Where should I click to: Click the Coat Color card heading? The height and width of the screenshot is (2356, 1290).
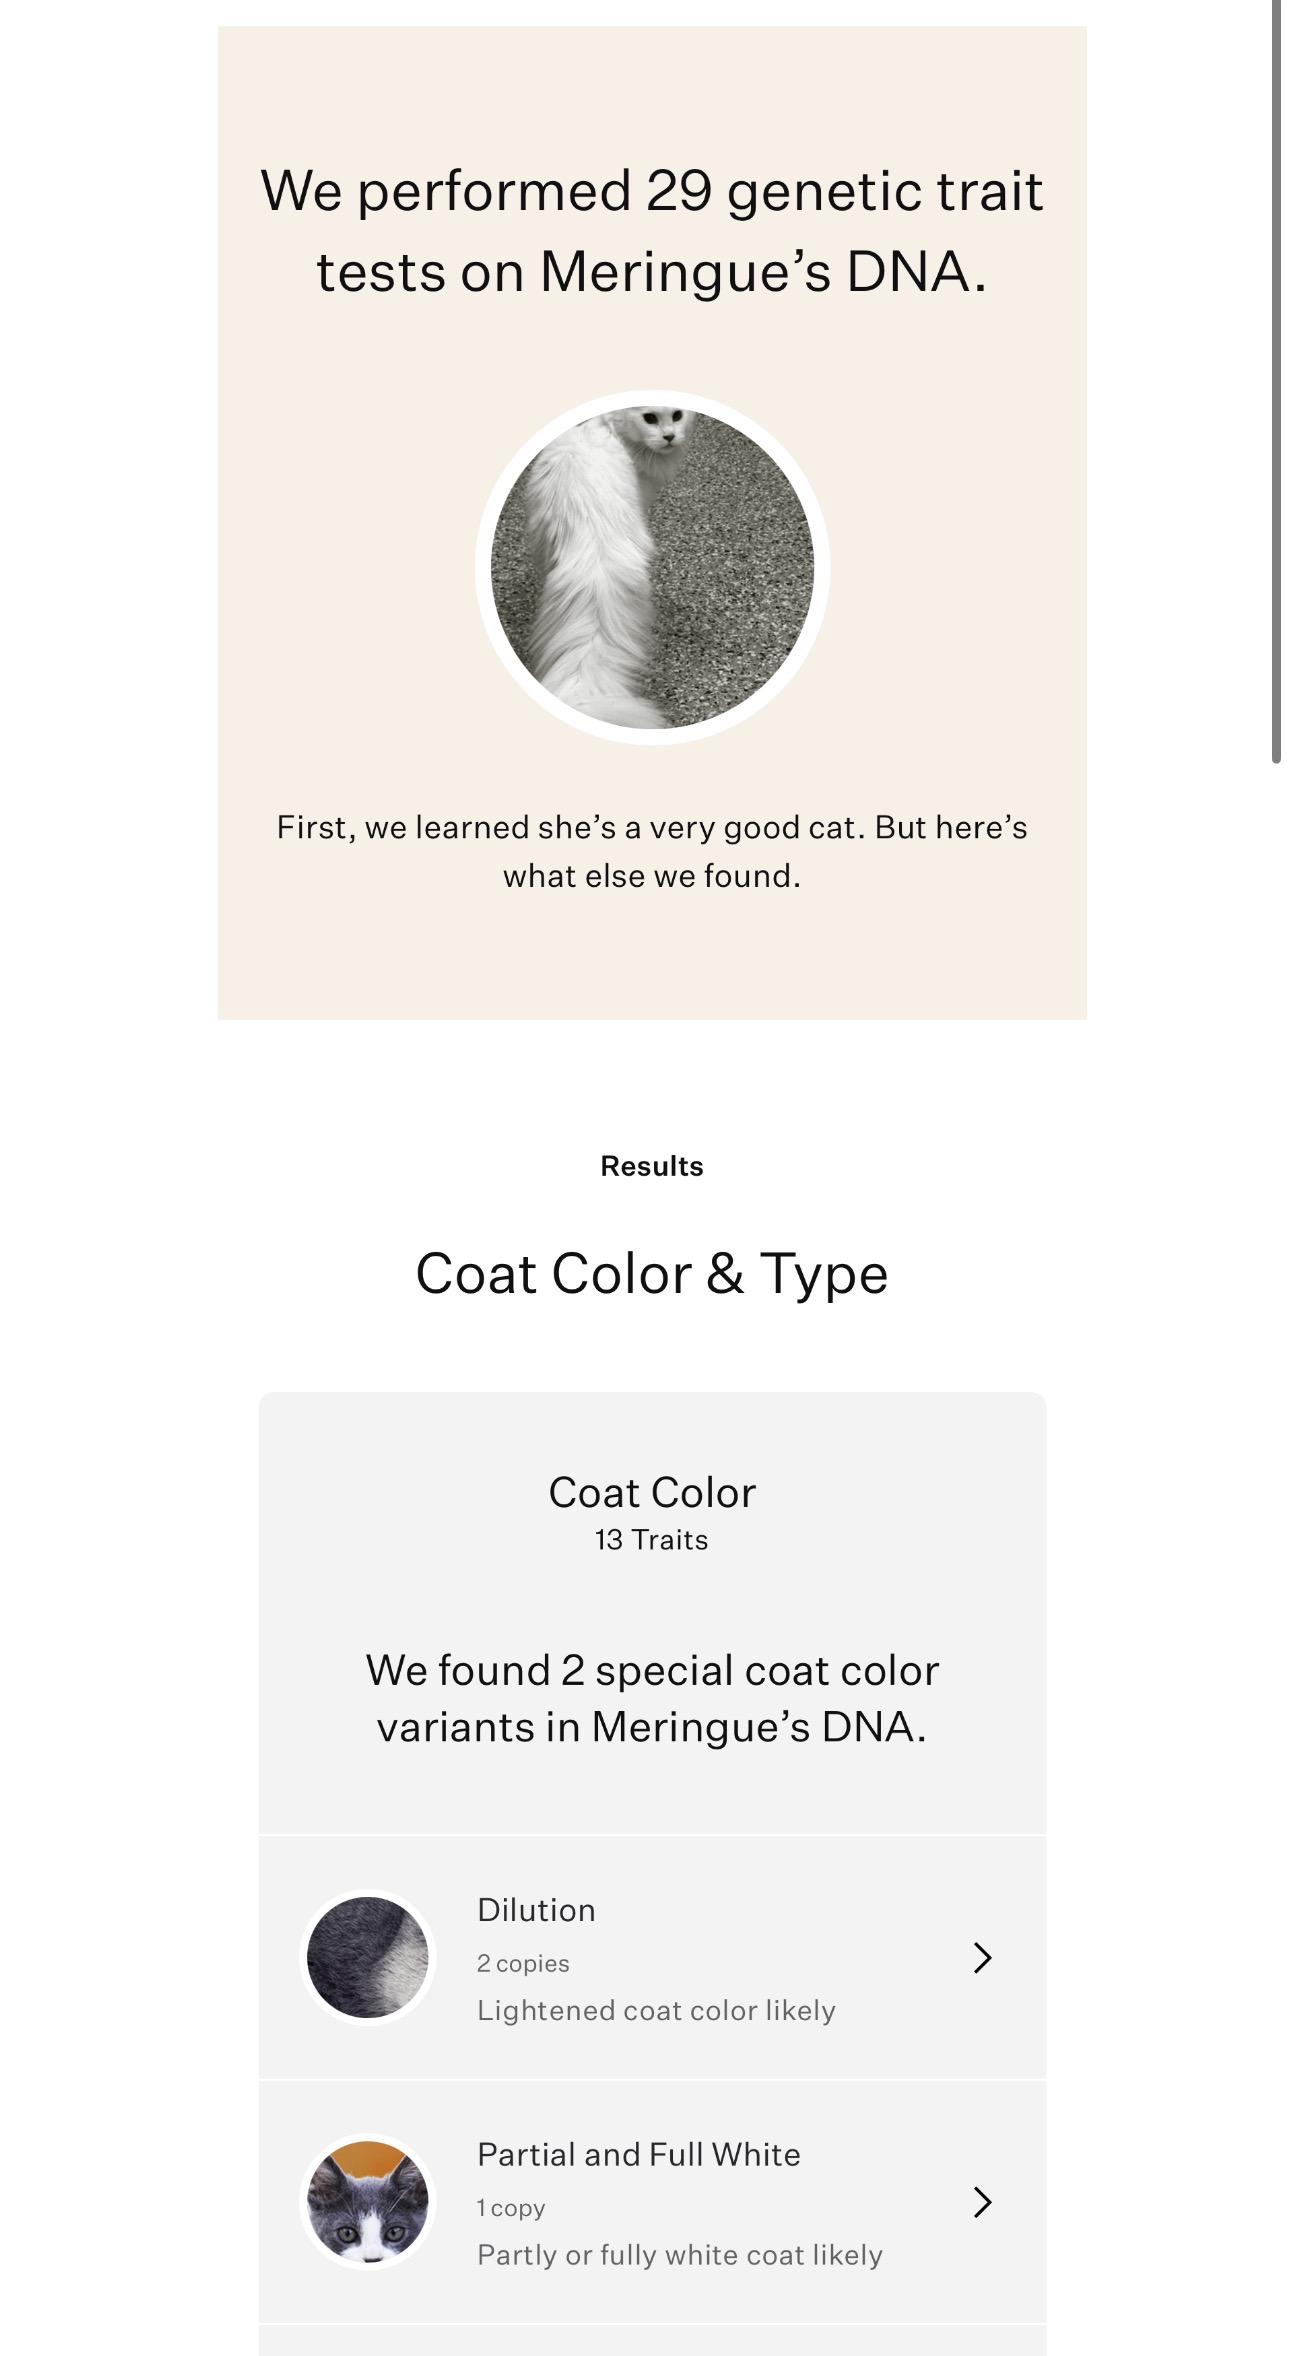(x=652, y=1492)
